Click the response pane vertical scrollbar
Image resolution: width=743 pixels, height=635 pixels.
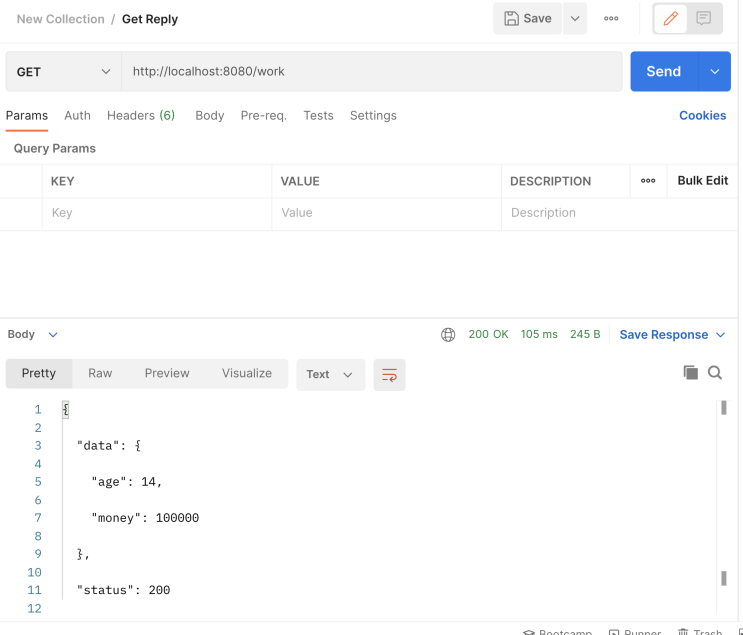pyautogui.click(x=723, y=507)
